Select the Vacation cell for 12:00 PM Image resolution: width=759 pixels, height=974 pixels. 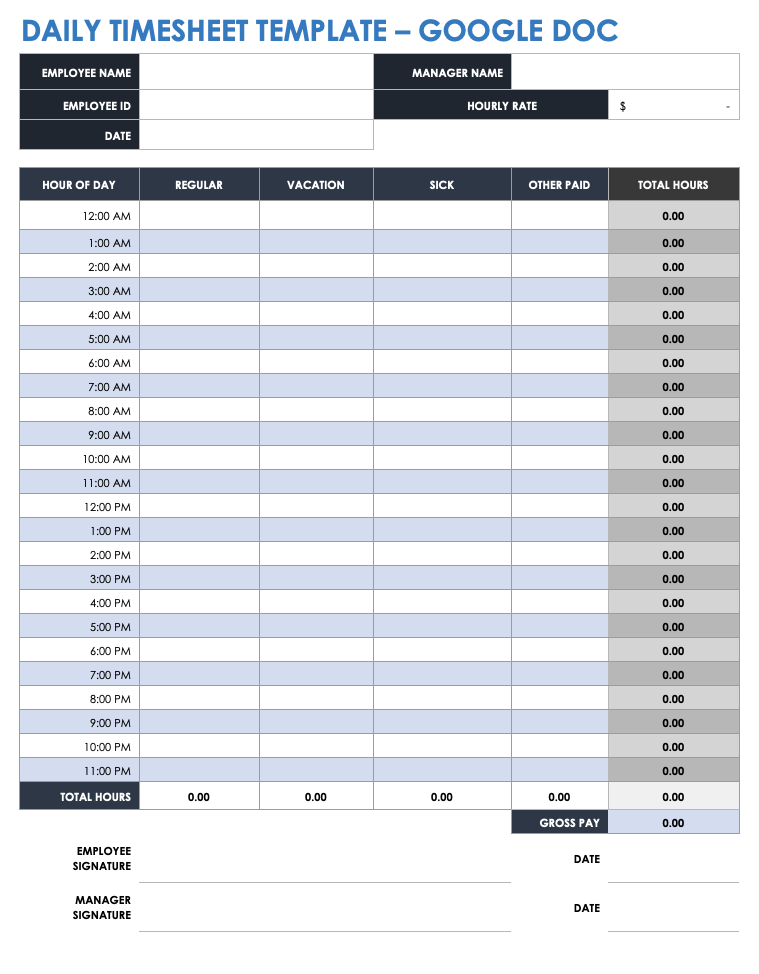point(316,507)
